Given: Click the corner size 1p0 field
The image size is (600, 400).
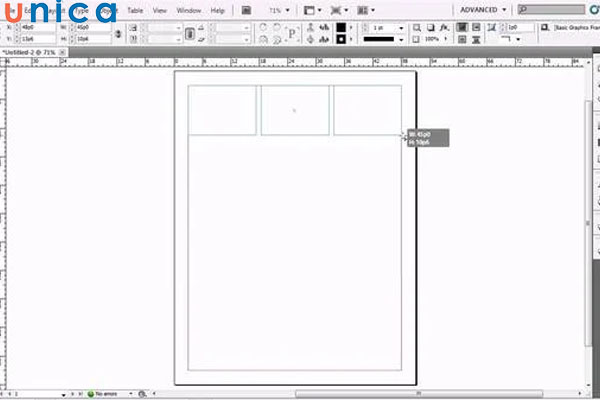Looking at the screenshot, I should (x=520, y=28).
